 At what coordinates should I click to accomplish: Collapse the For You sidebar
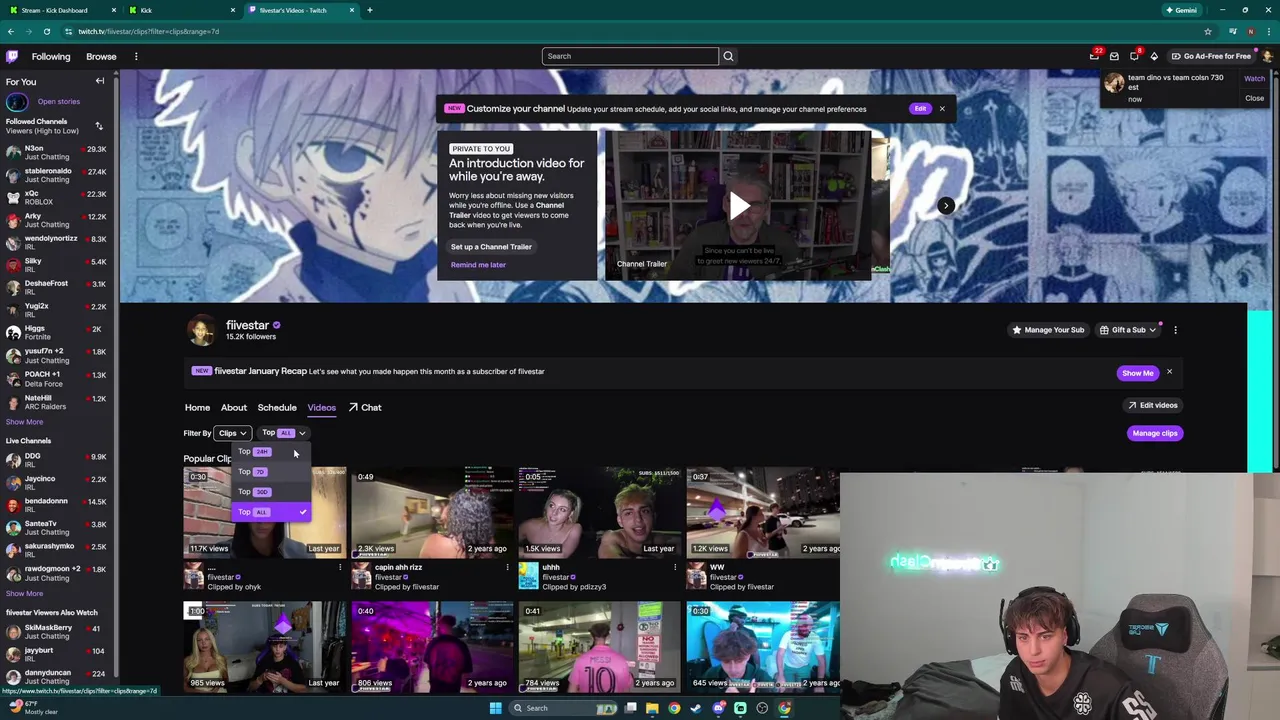point(99,81)
